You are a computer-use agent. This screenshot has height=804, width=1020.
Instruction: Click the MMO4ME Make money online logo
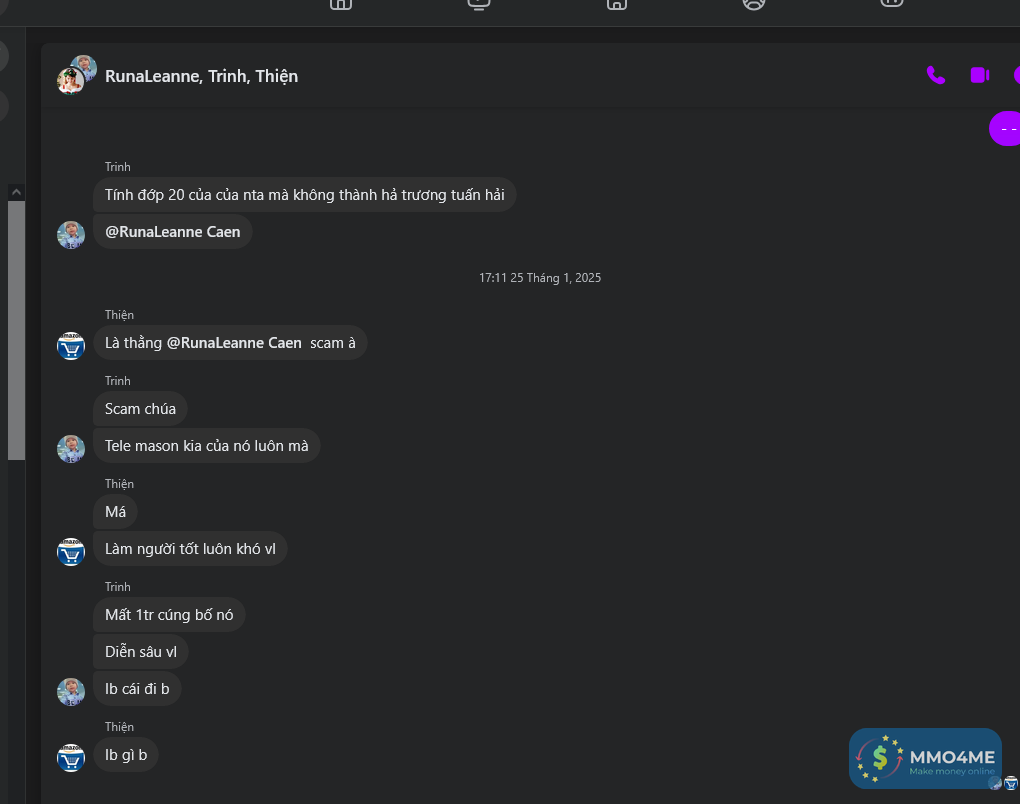tap(925, 758)
